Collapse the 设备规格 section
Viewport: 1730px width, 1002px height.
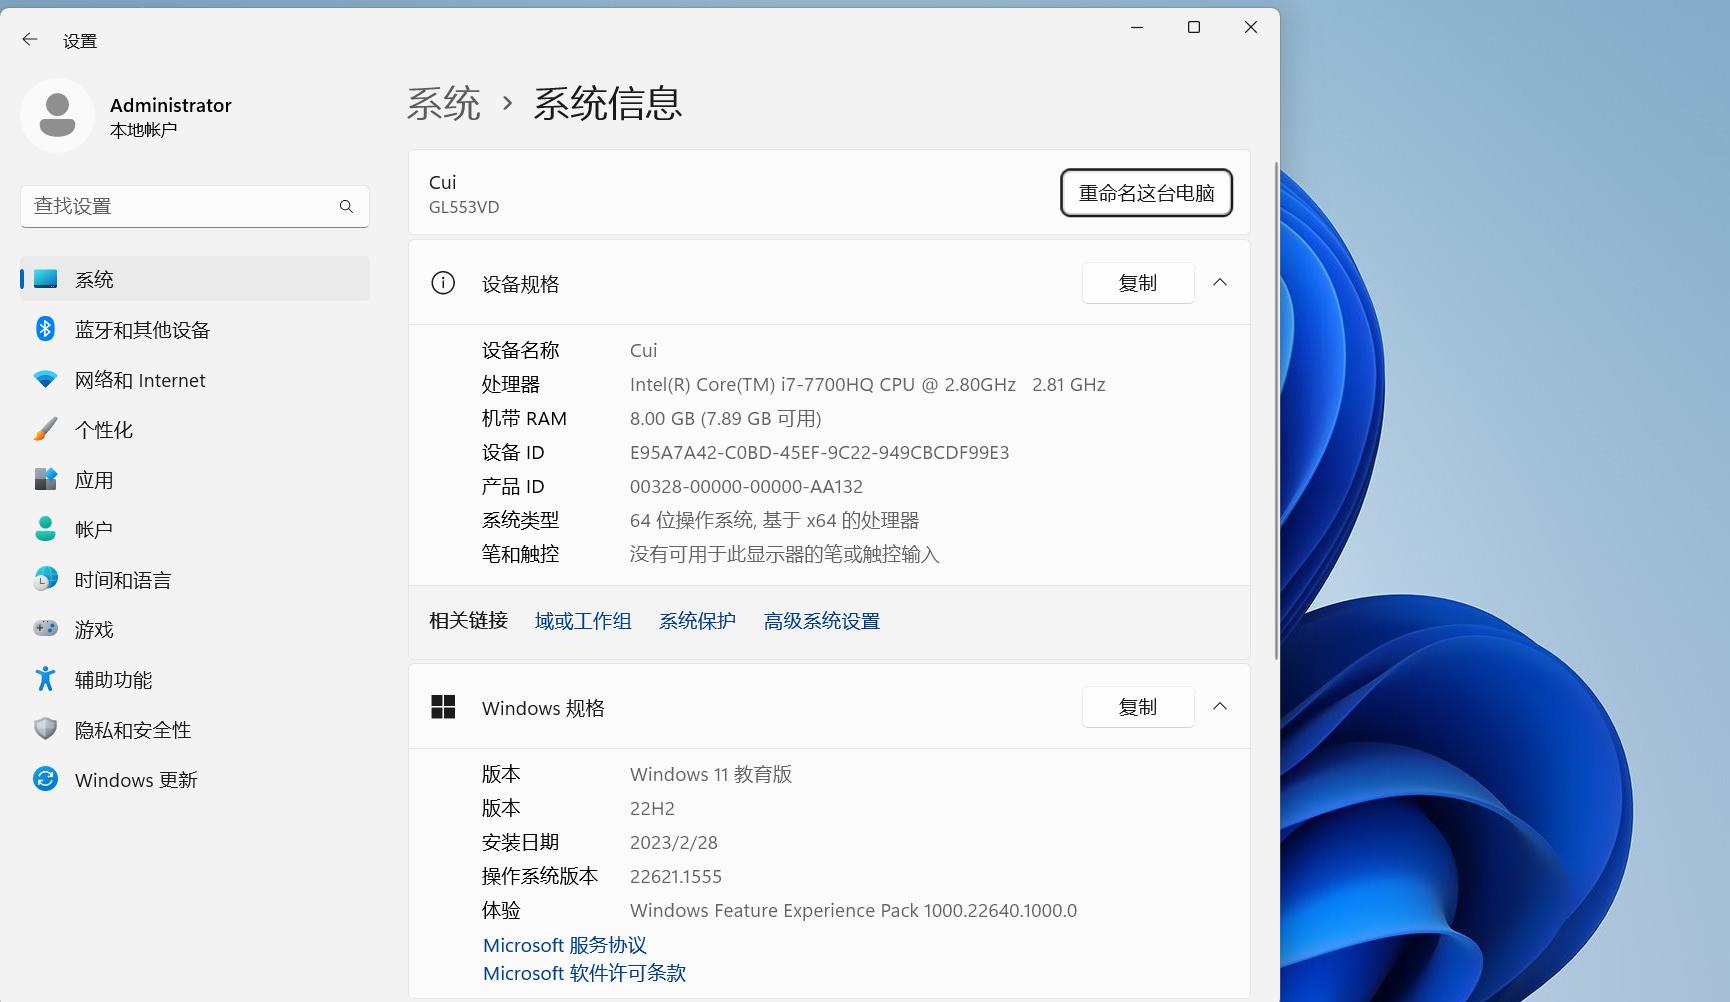point(1220,282)
